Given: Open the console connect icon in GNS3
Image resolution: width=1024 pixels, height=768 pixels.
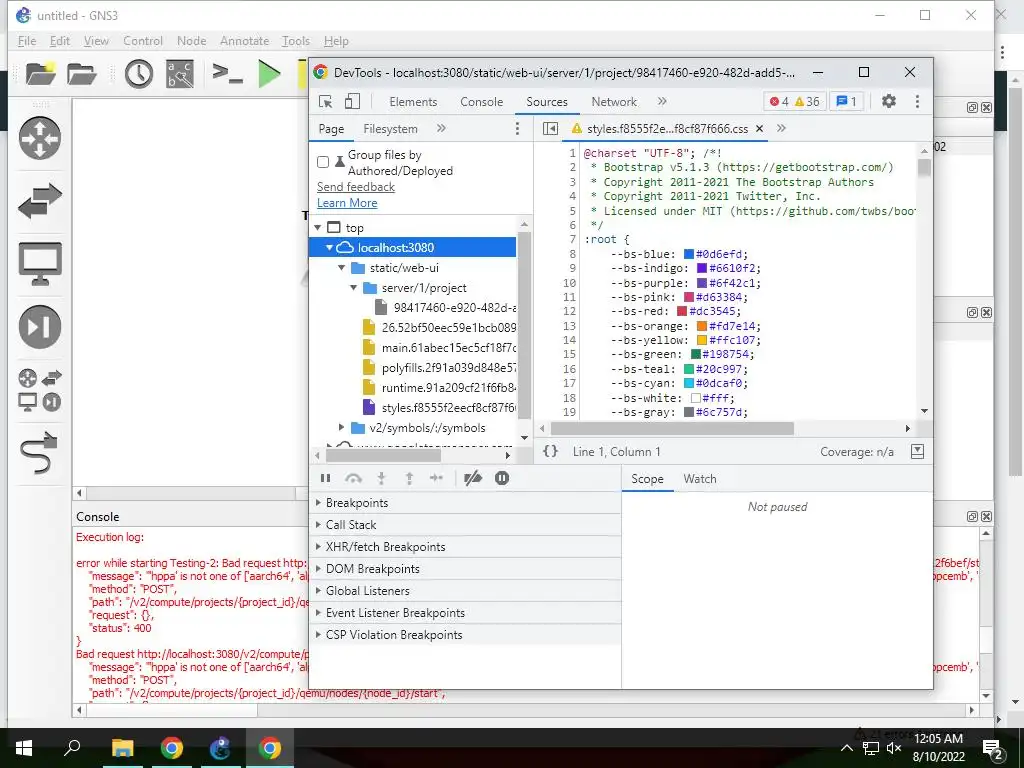Looking at the screenshot, I should pyautogui.click(x=227, y=73).
